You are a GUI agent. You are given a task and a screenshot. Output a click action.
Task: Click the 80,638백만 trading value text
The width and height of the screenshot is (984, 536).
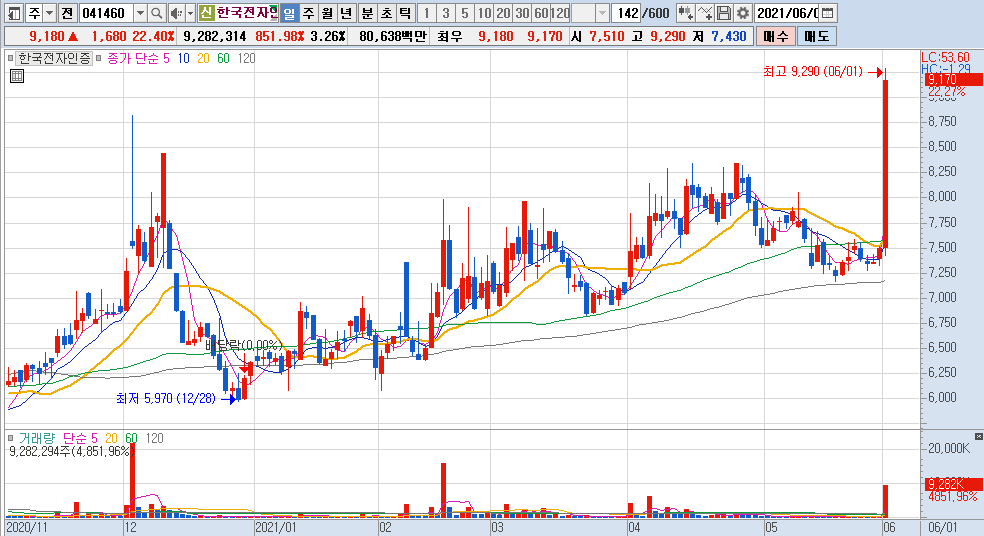tap(392, 36)
